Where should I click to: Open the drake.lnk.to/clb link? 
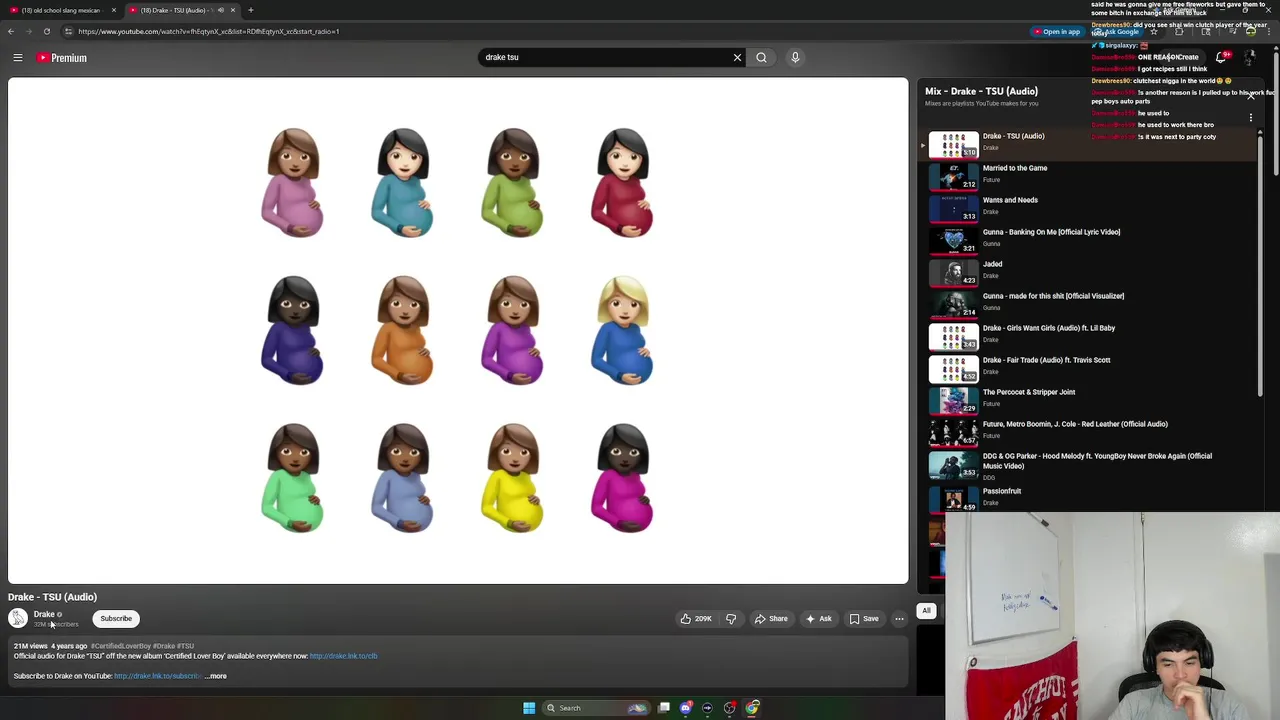coord(344,656)
